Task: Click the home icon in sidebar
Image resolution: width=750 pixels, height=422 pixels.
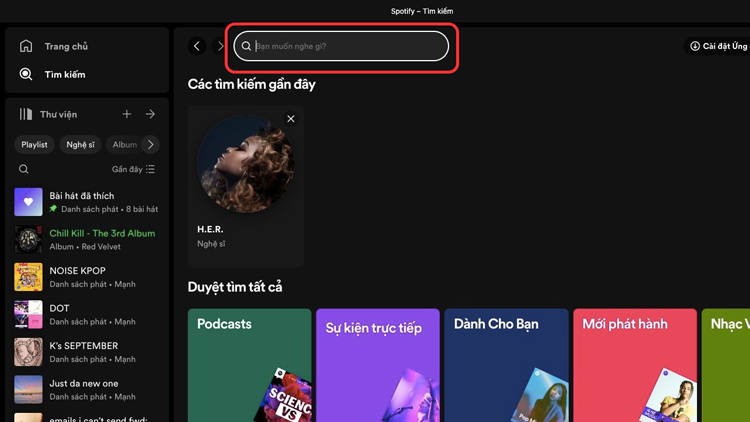Action: [x=26, y=46]
